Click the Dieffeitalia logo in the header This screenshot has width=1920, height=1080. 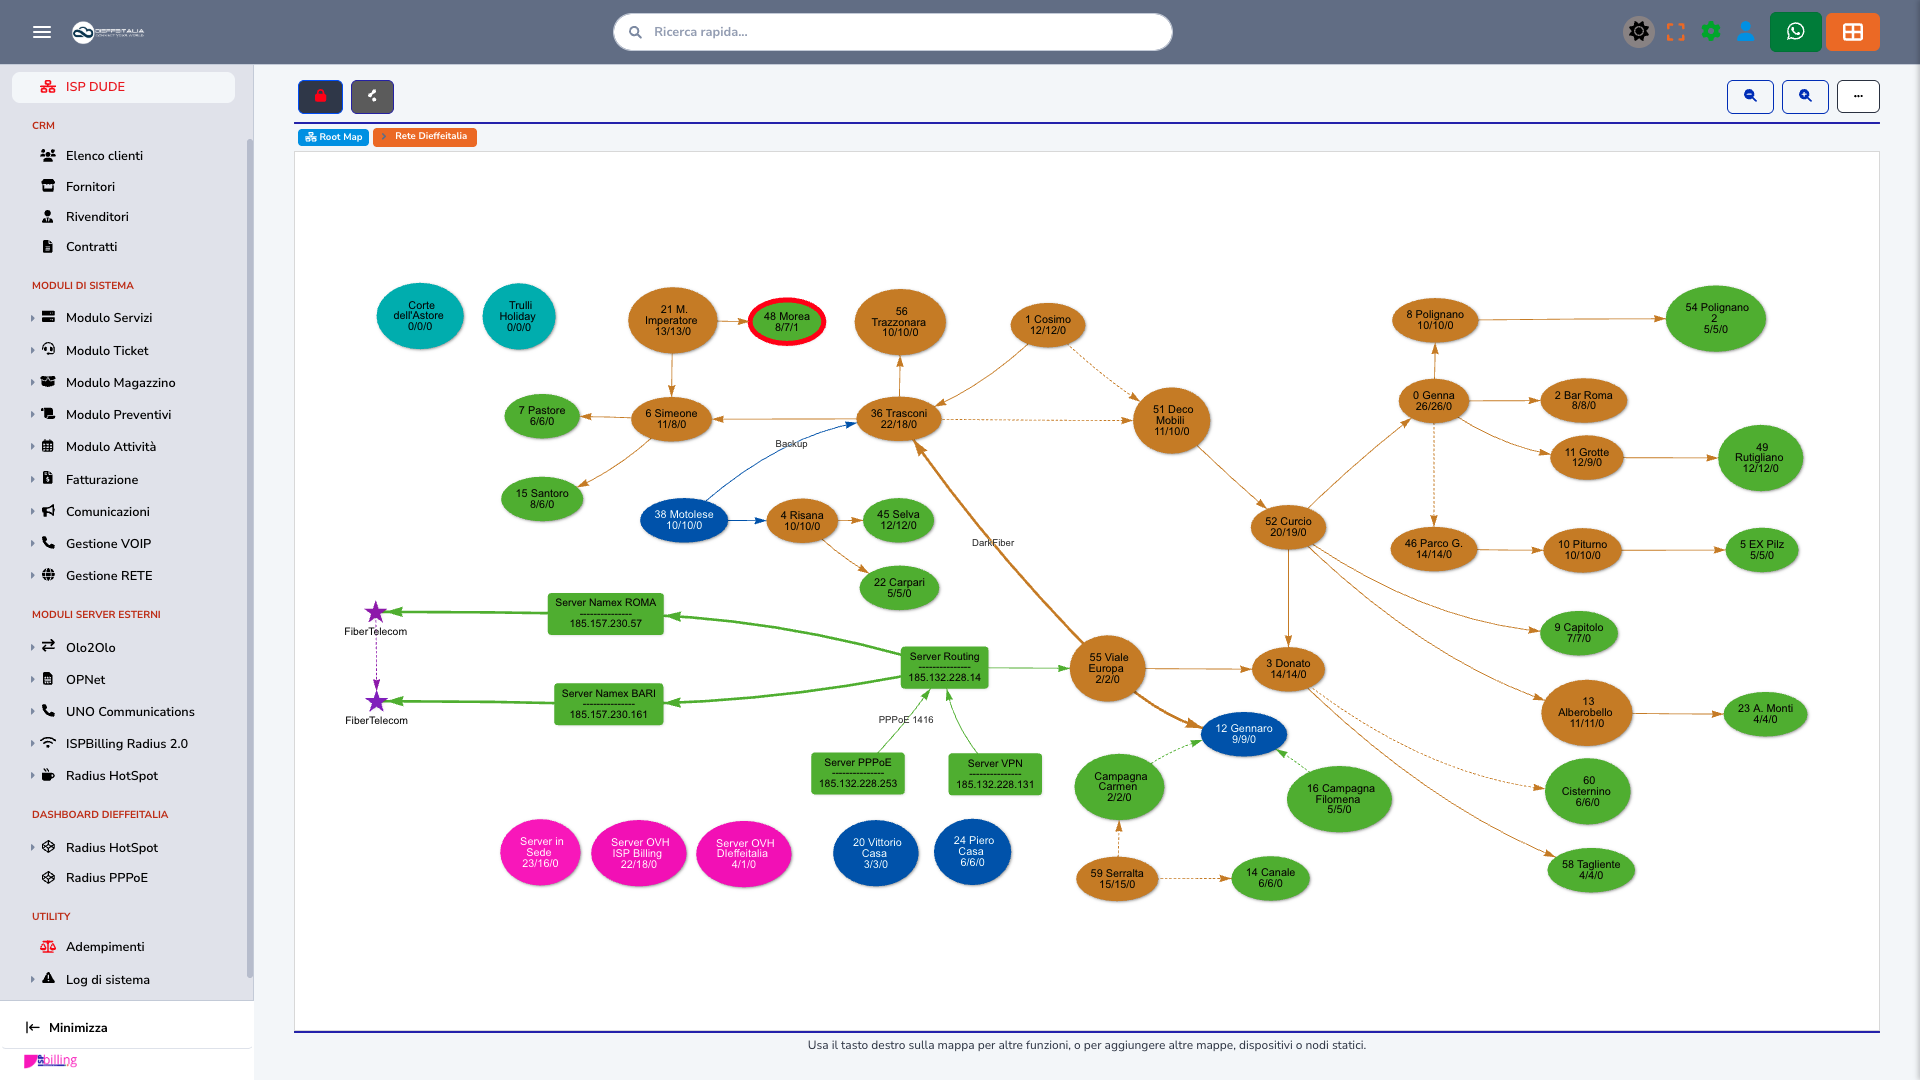(108, 32)
